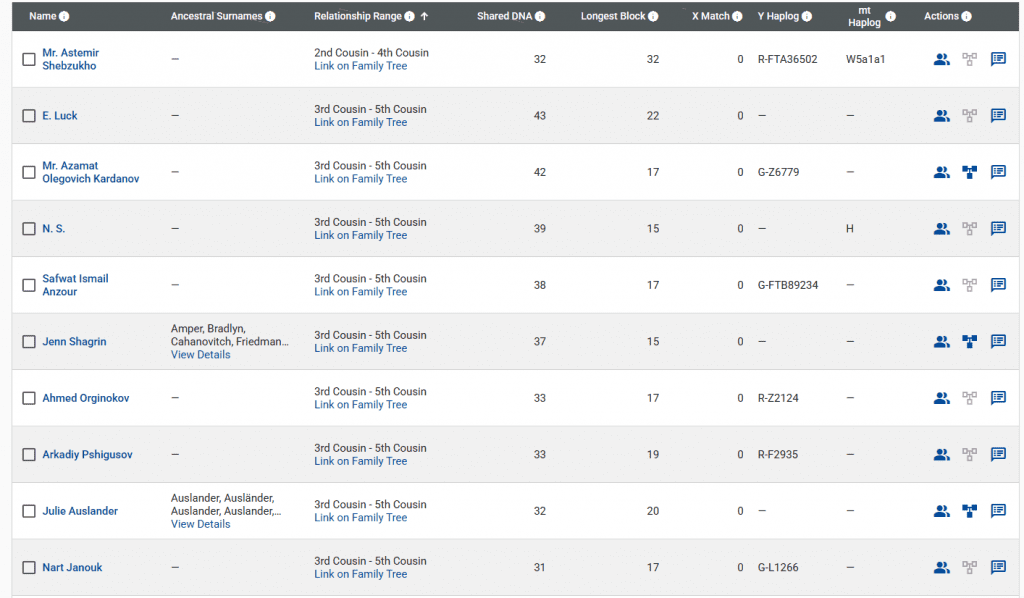The height and width of the screenshot is (598, 1024).
Task: Select checkbox for E. Luck
Action: [x=29, y=116]
